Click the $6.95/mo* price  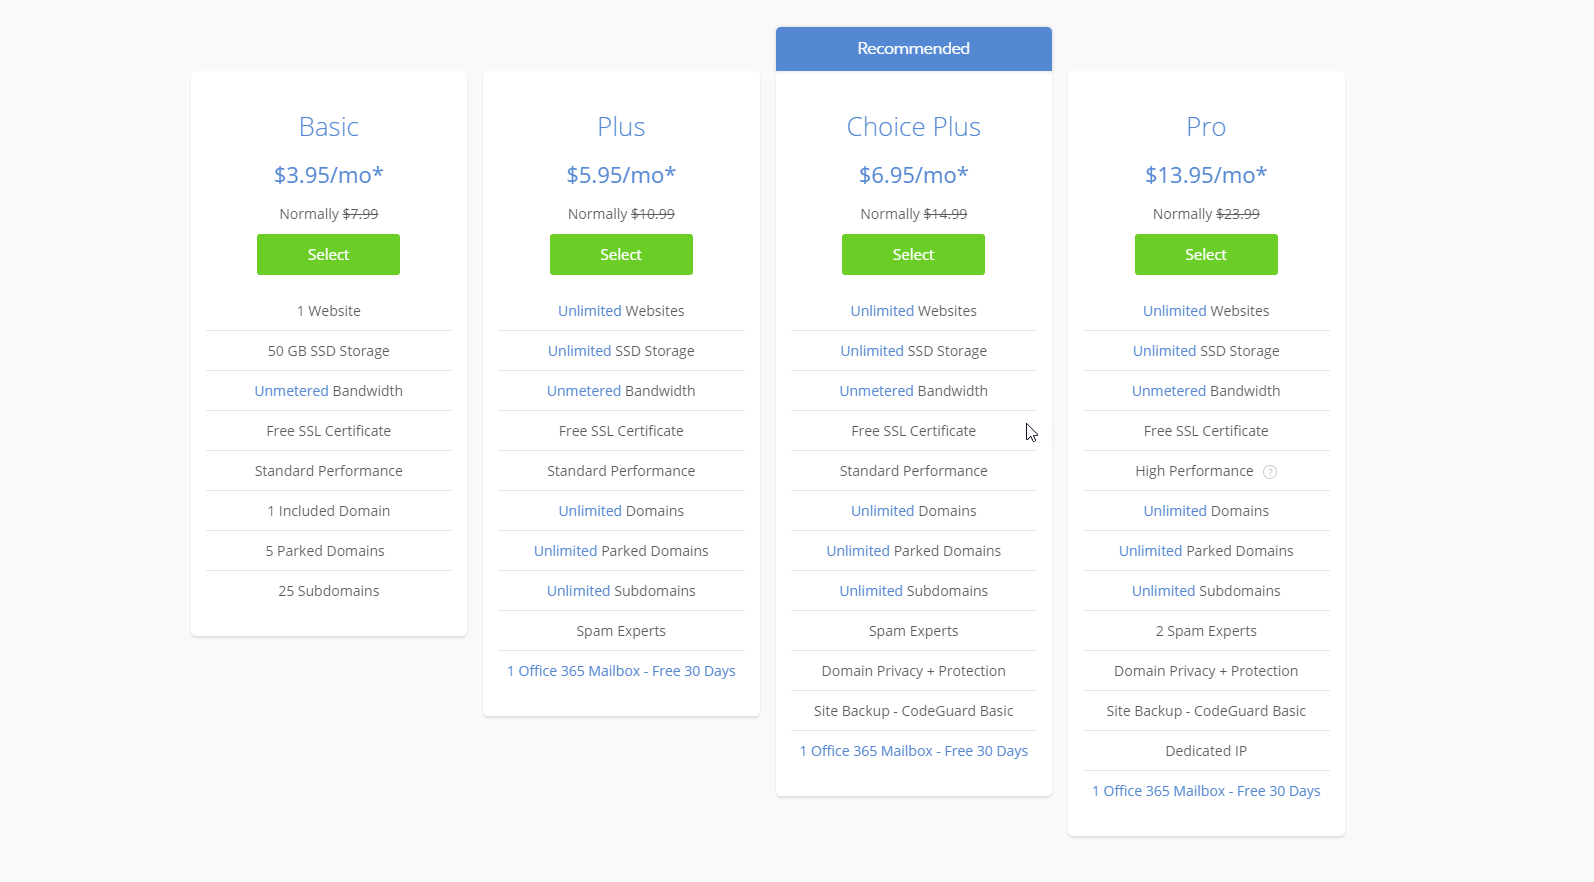point(913,175)
